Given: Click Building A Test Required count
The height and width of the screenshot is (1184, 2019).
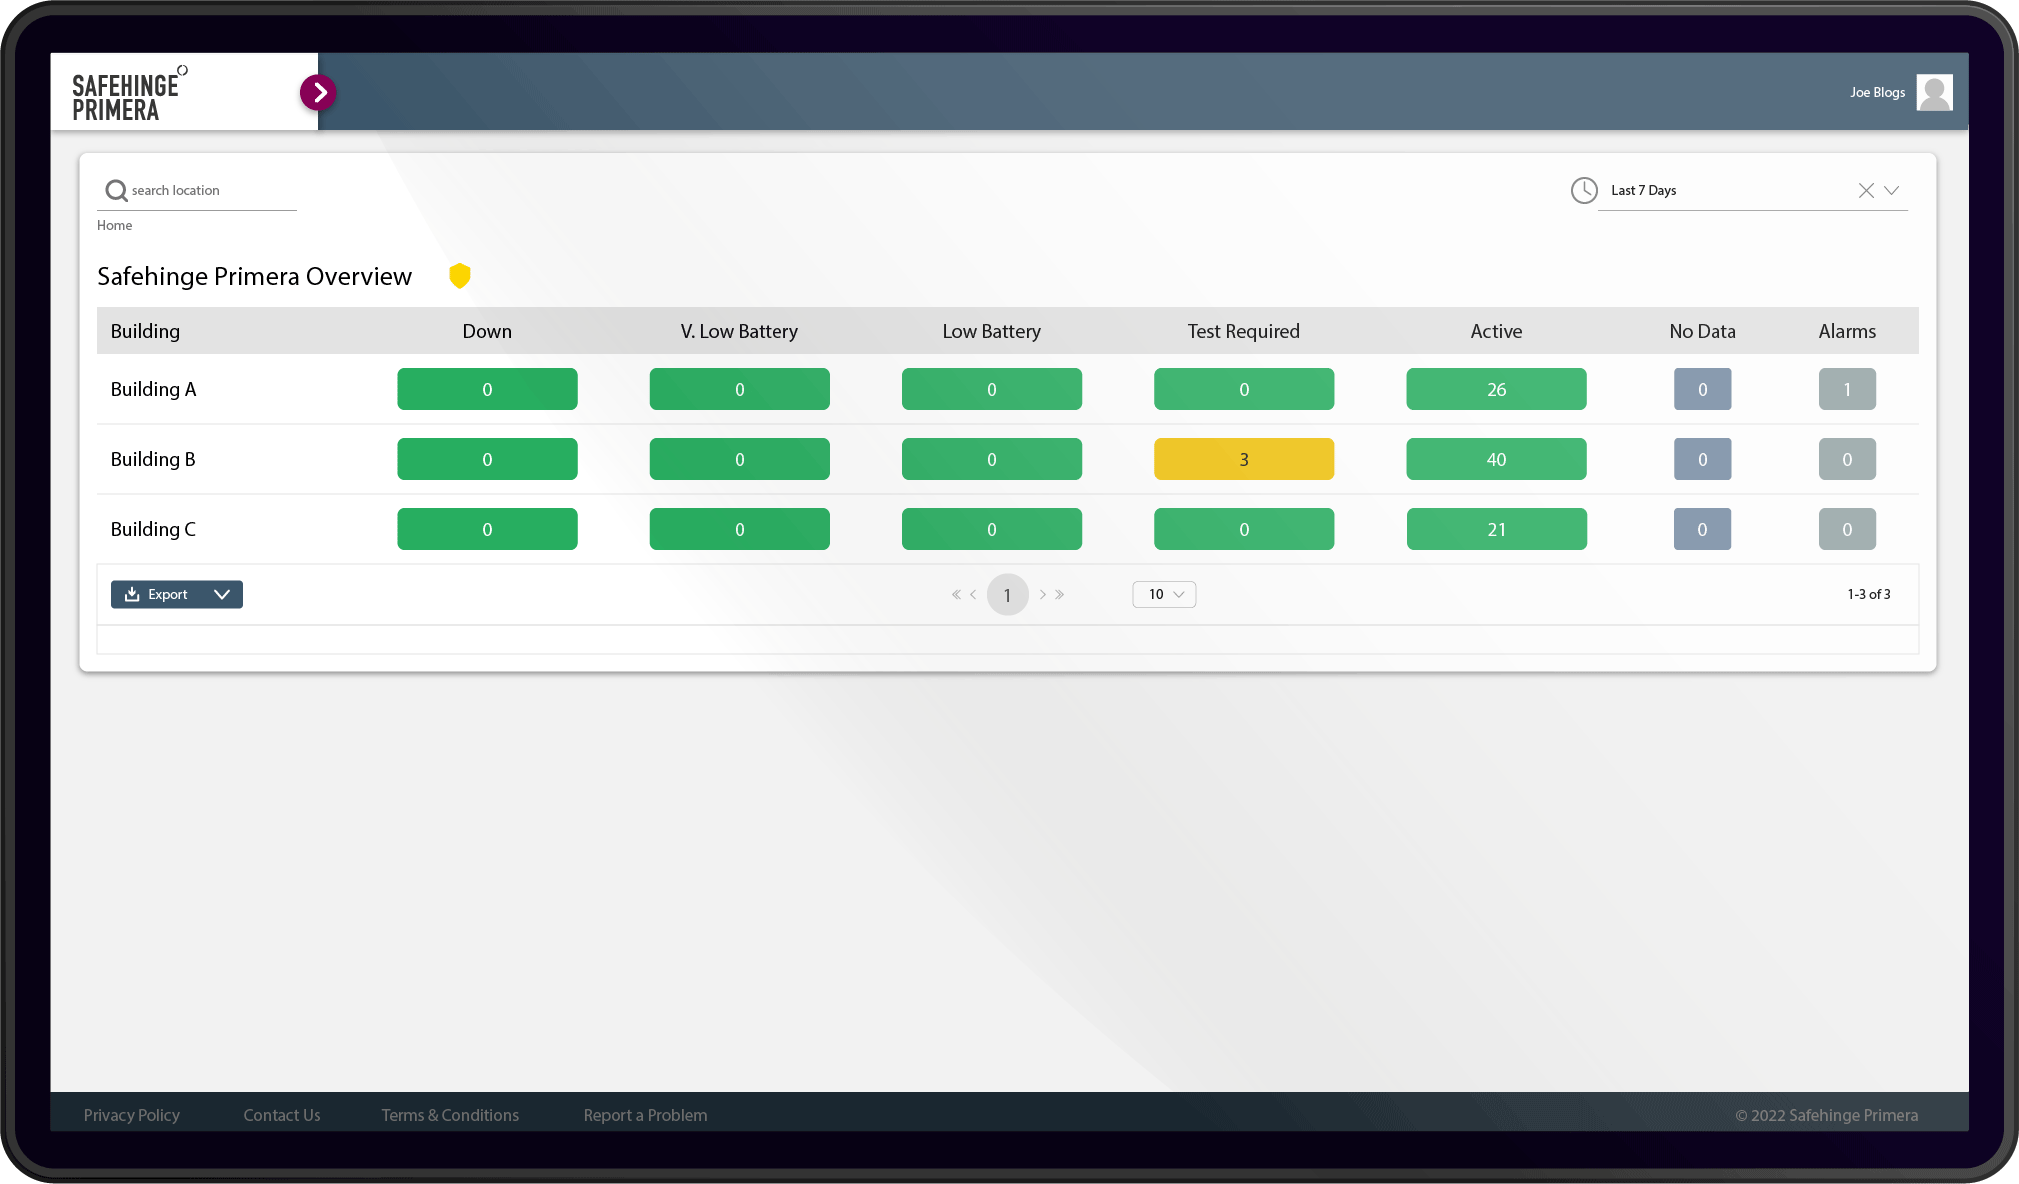Looking at the screenshot, I should pyautogui.click(x=1244, y=389).
